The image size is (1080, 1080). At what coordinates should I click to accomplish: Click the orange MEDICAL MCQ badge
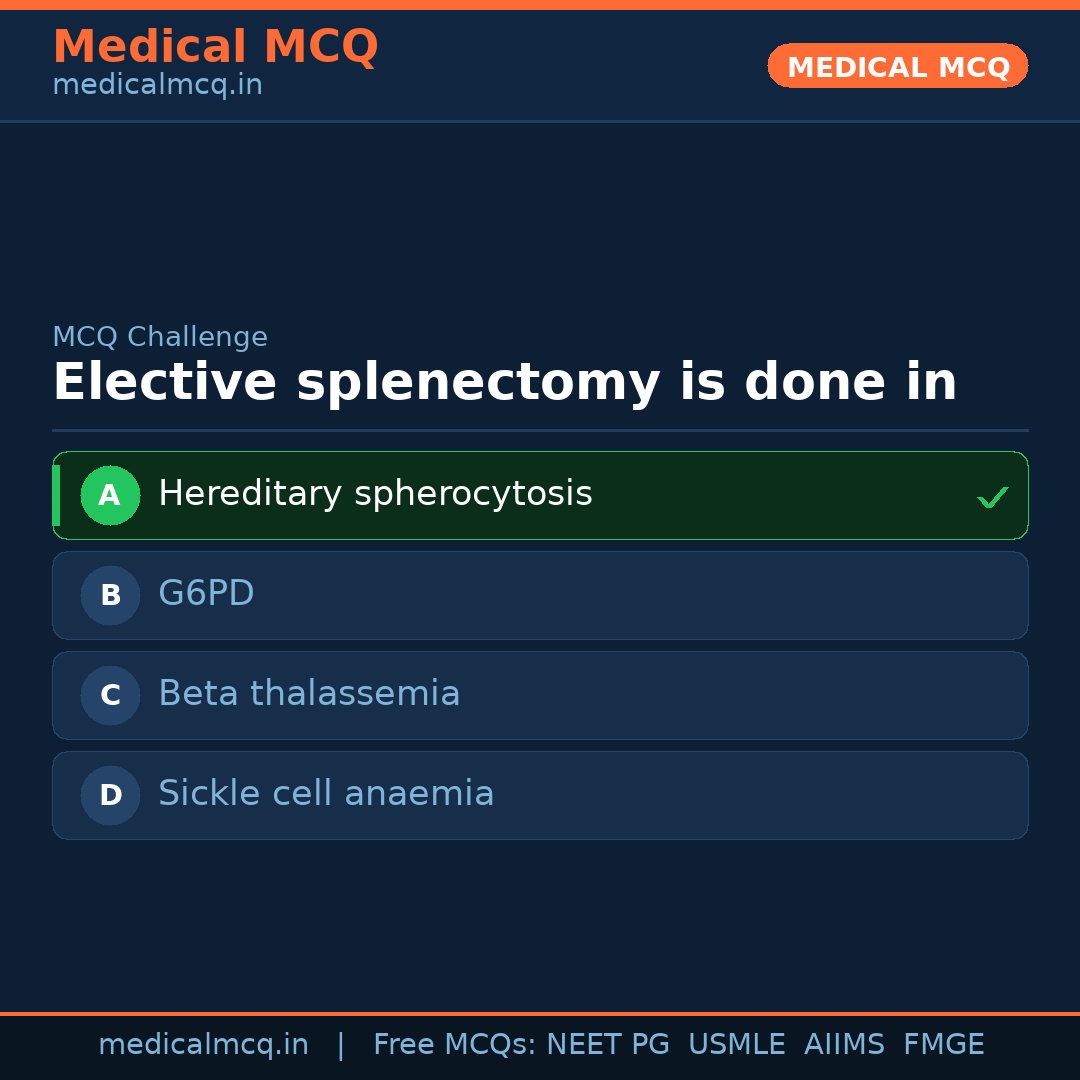coord(897,67)
